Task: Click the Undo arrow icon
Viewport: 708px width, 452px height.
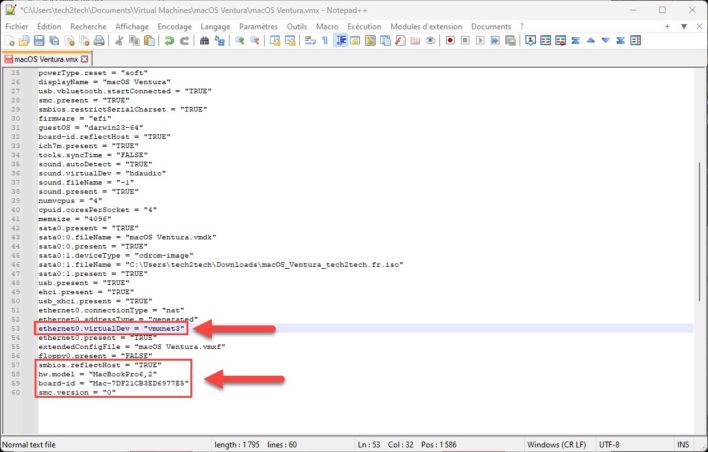Action: coord(169,41)
